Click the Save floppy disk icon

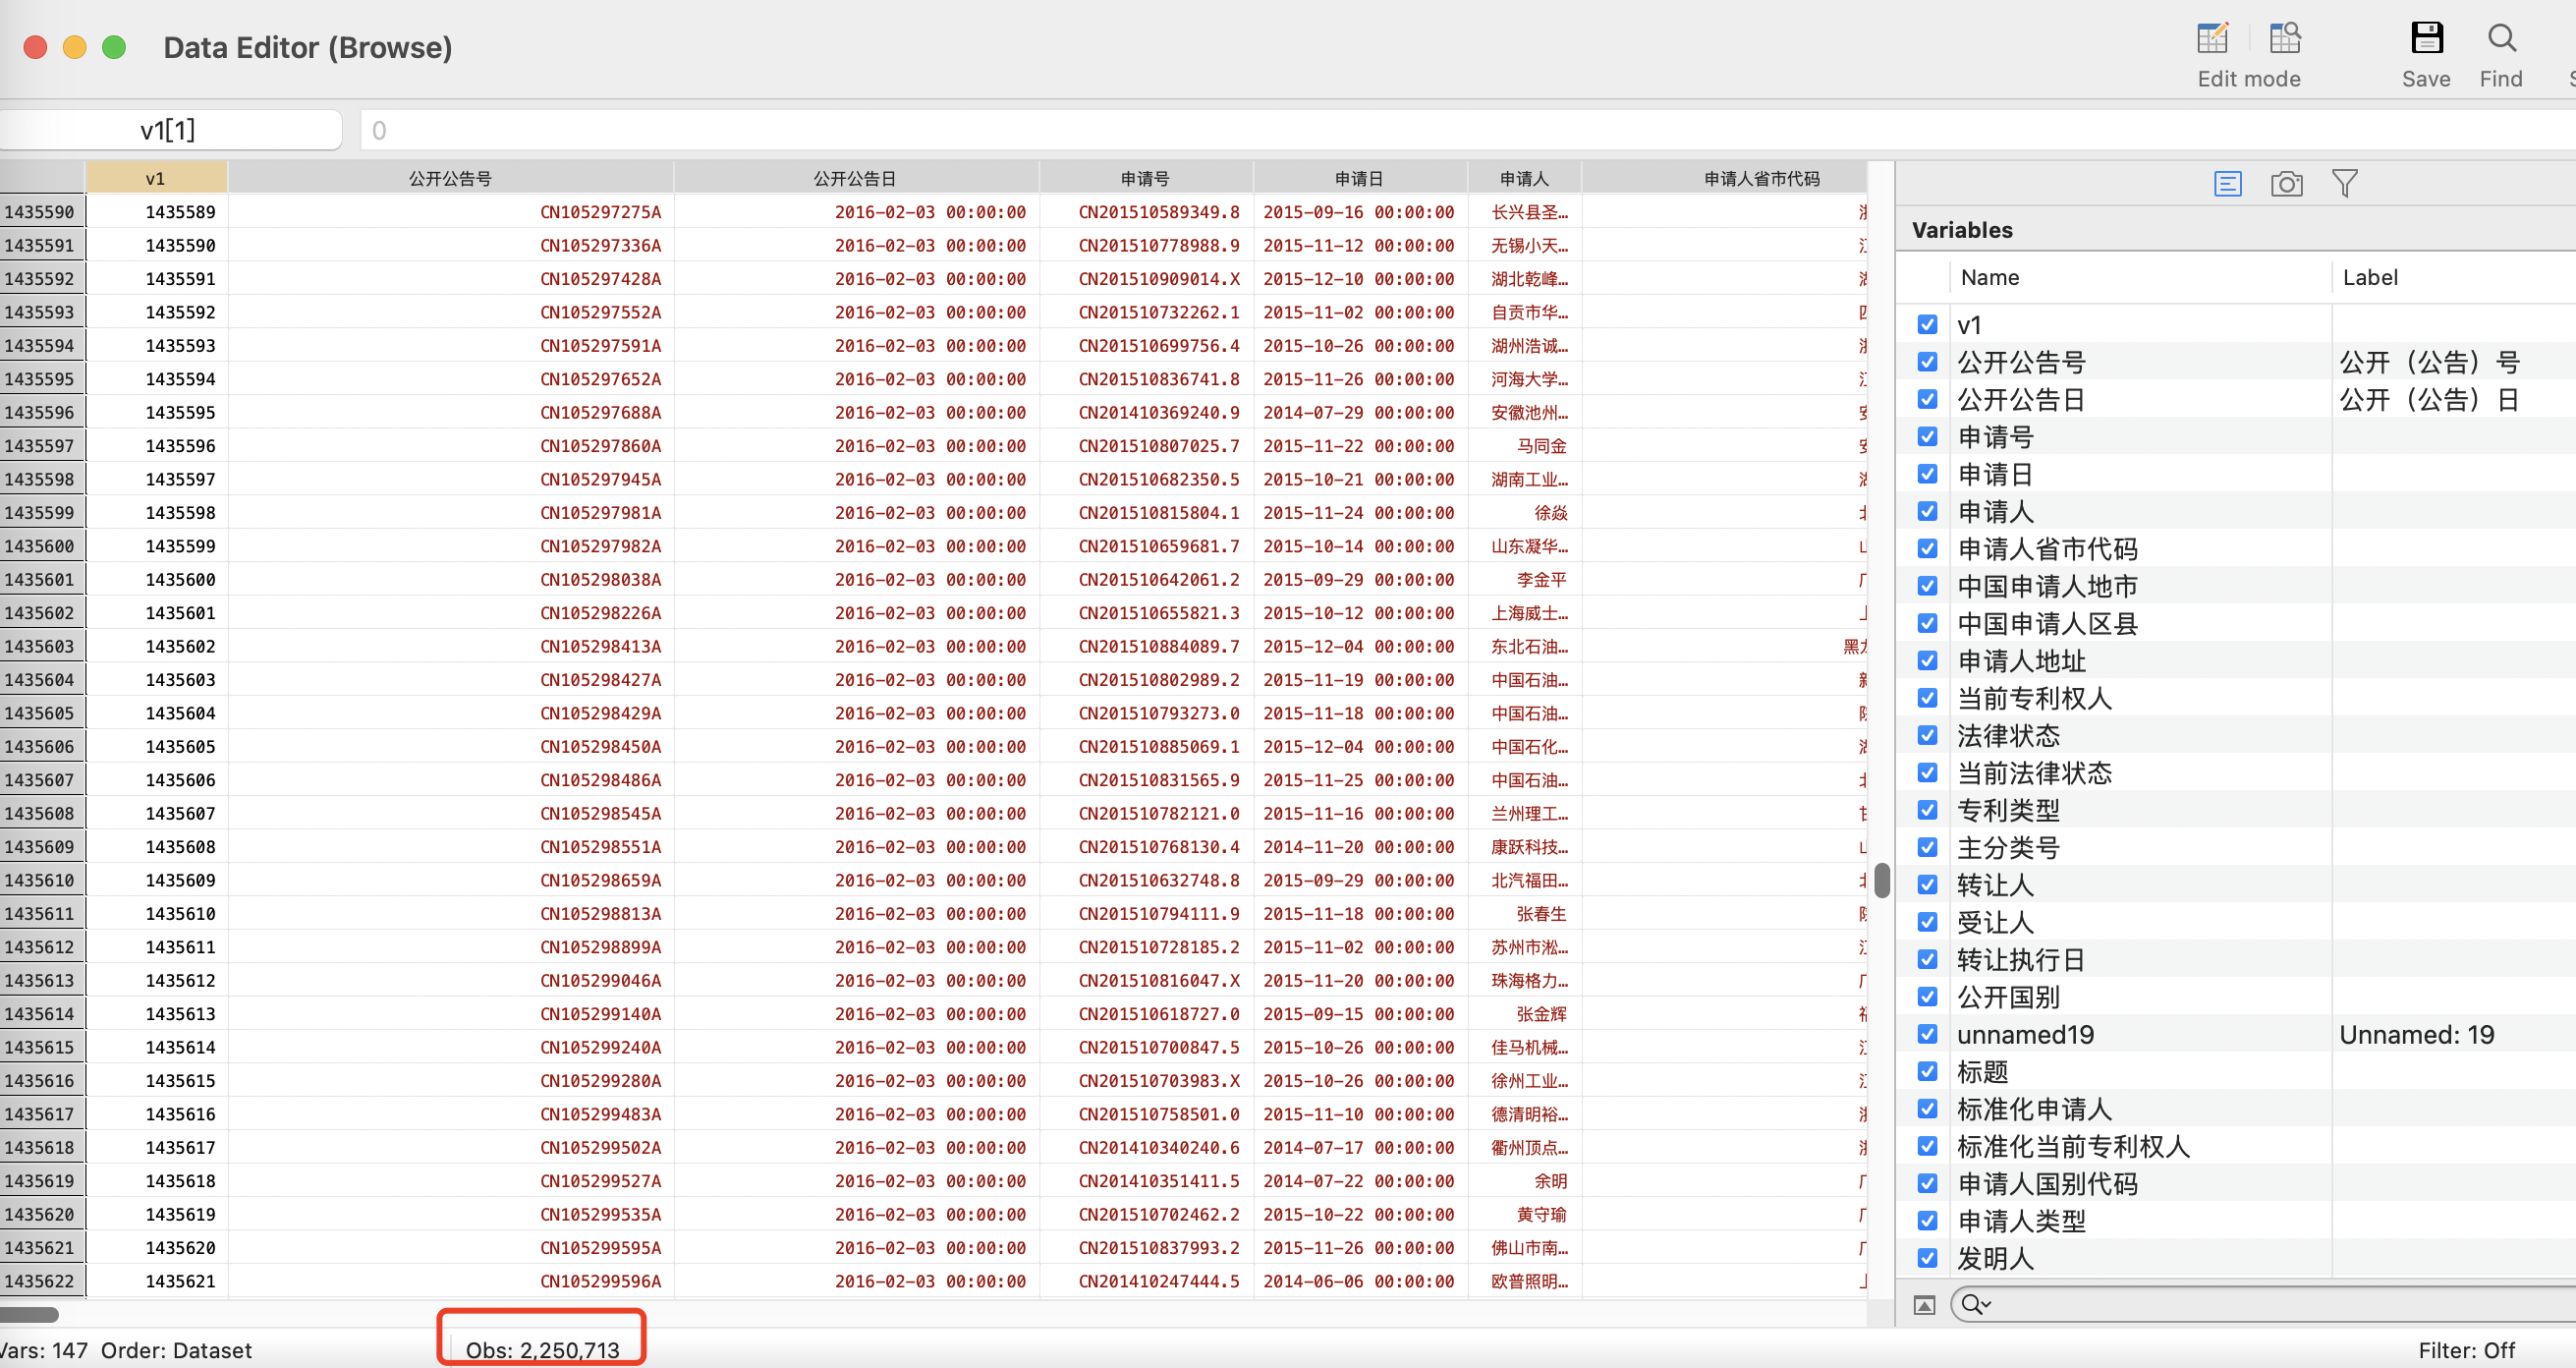click(x=2426, y=38)
